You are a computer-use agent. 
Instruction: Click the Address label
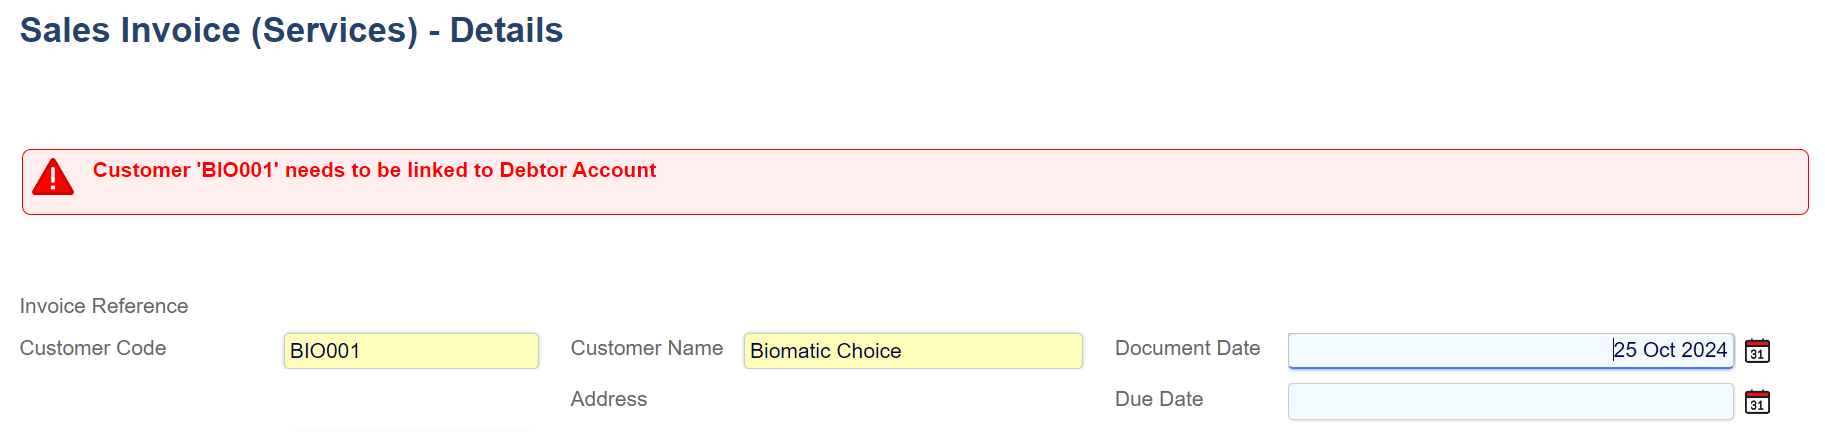click(608, 399)
